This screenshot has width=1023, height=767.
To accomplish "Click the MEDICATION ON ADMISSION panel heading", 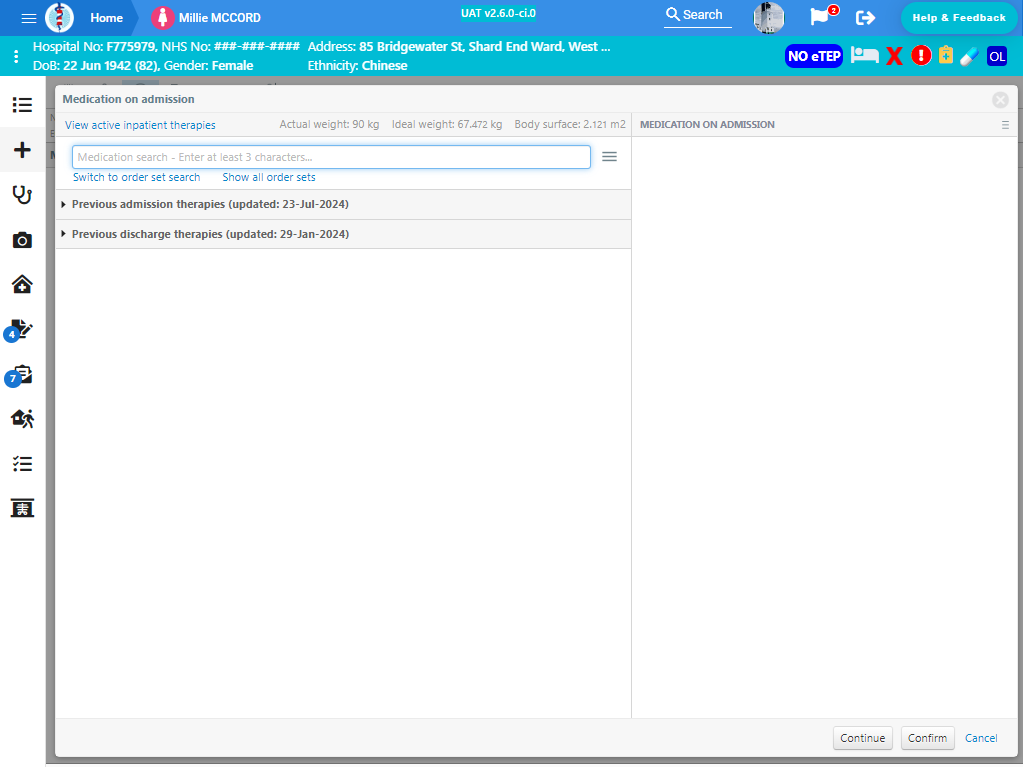I will 707,125.
